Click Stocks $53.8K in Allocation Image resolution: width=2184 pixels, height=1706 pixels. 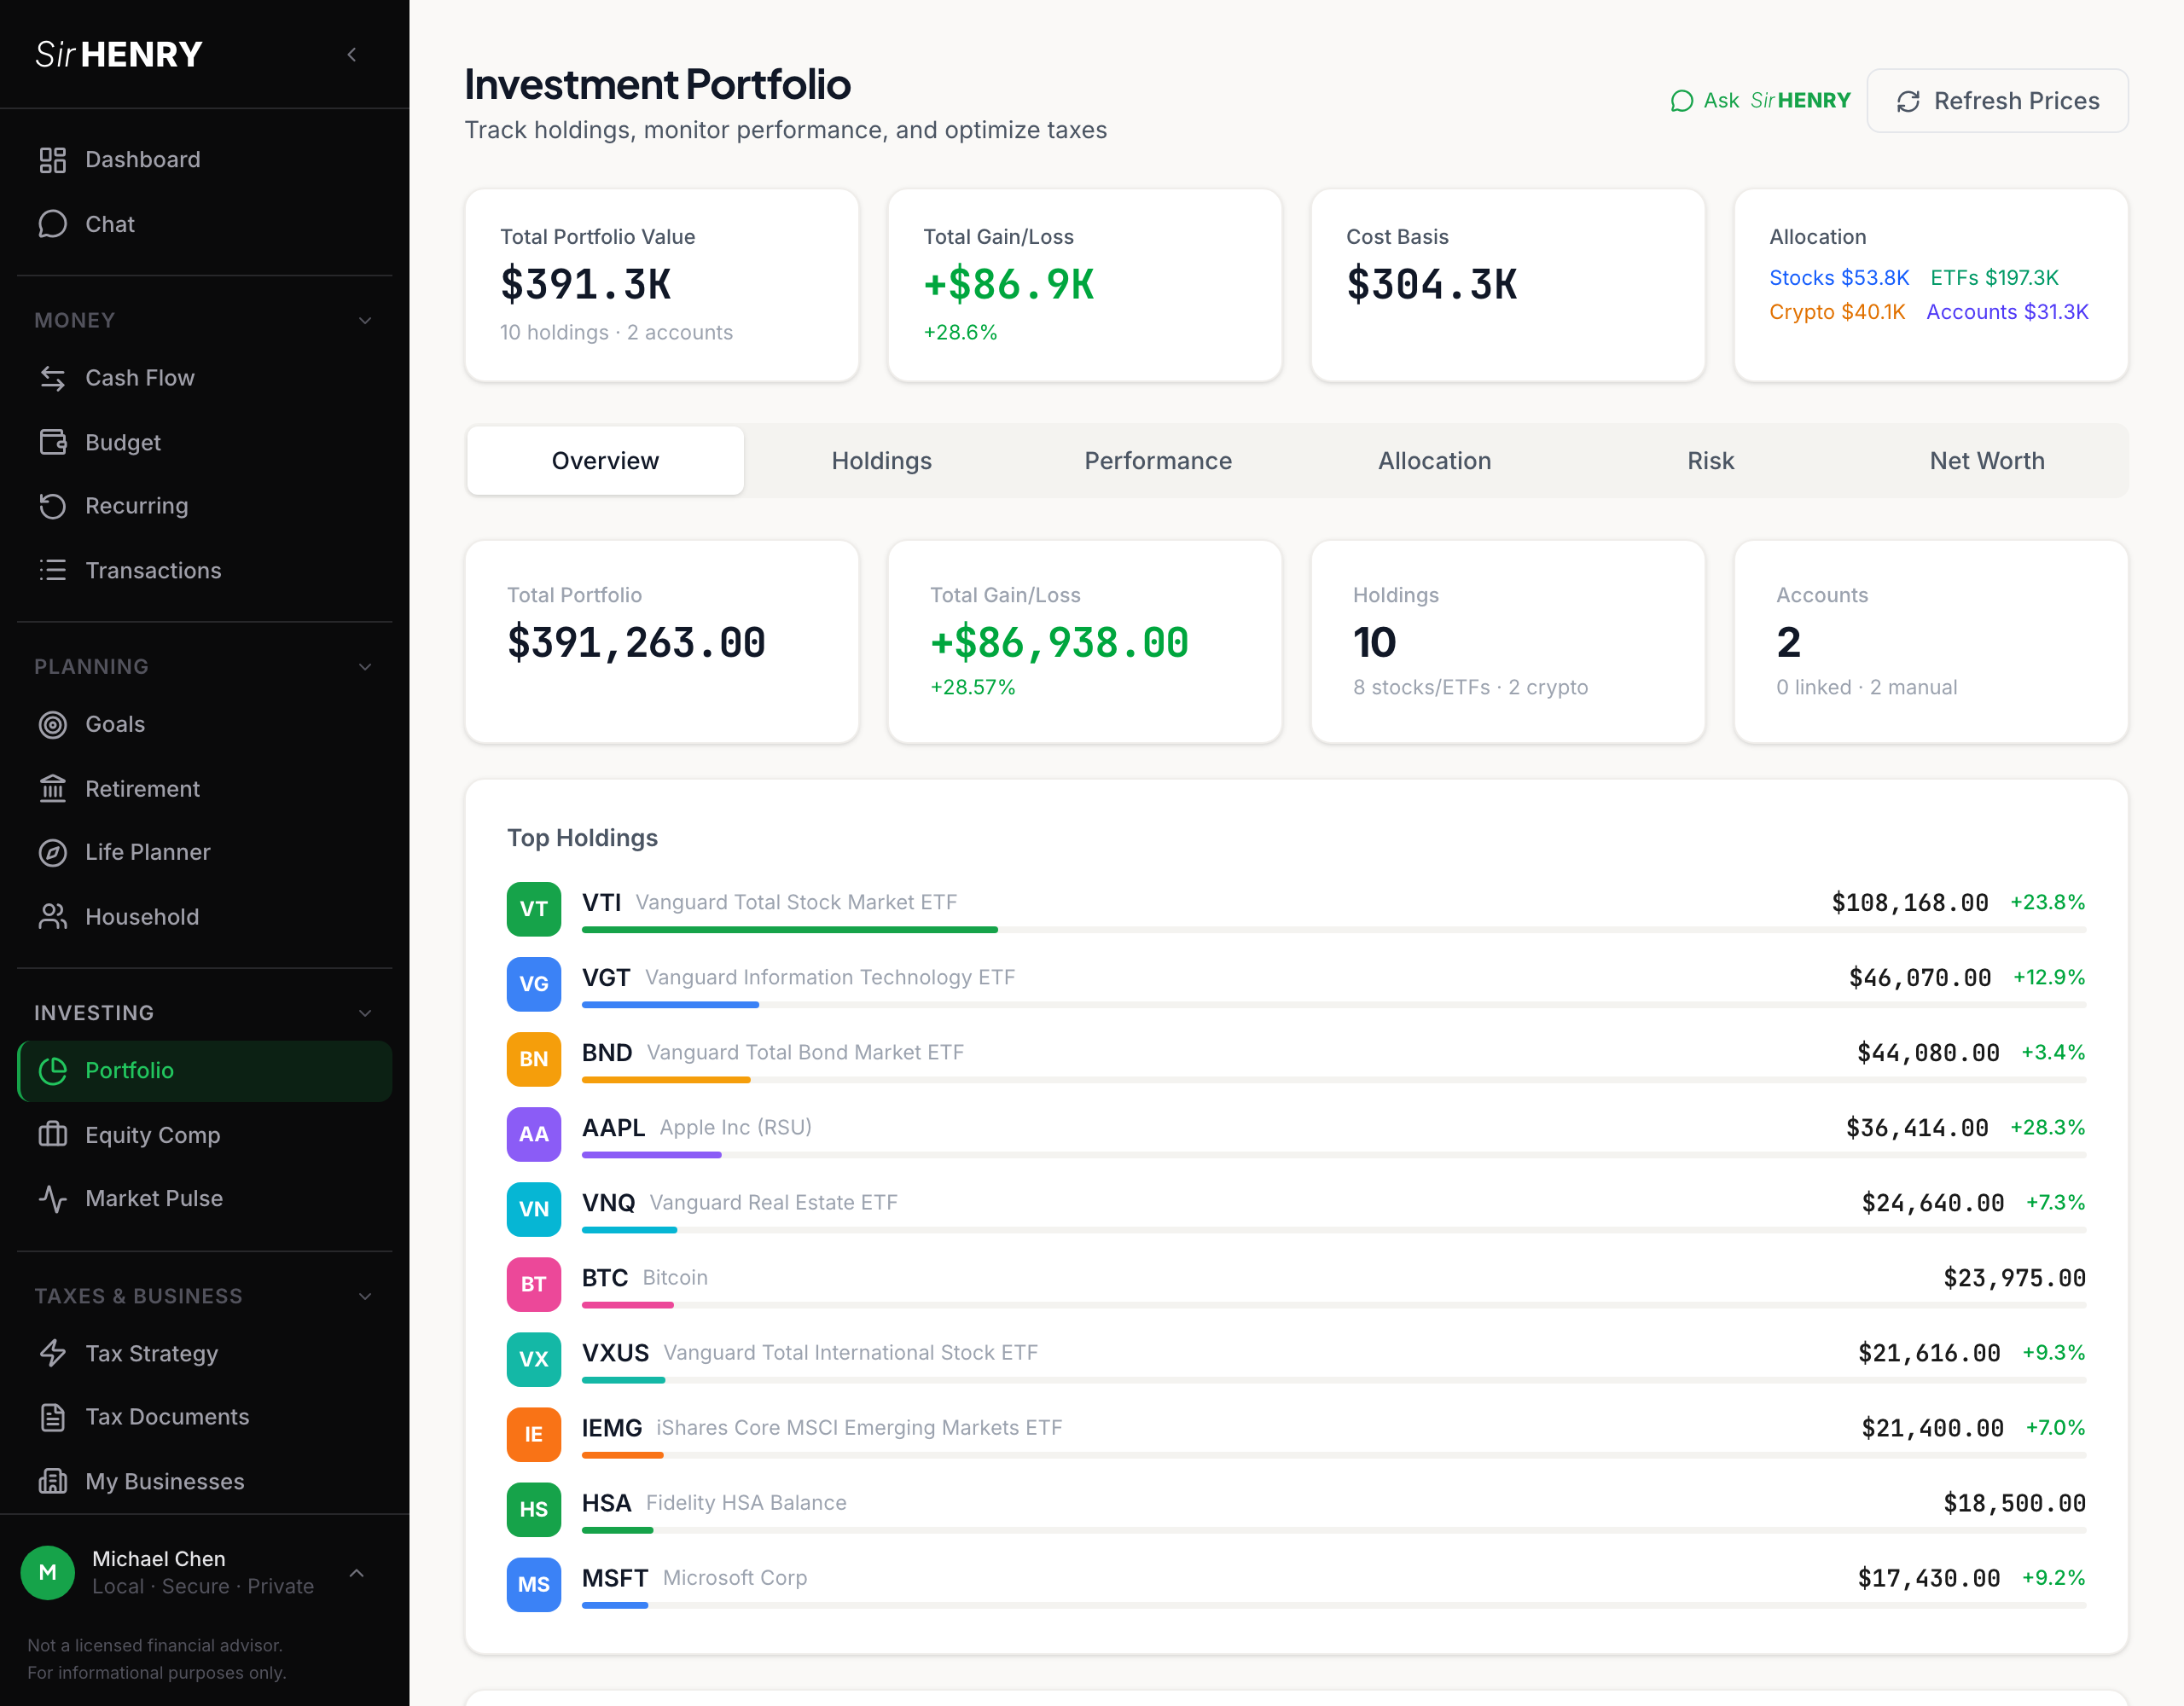pos(1839,278)
